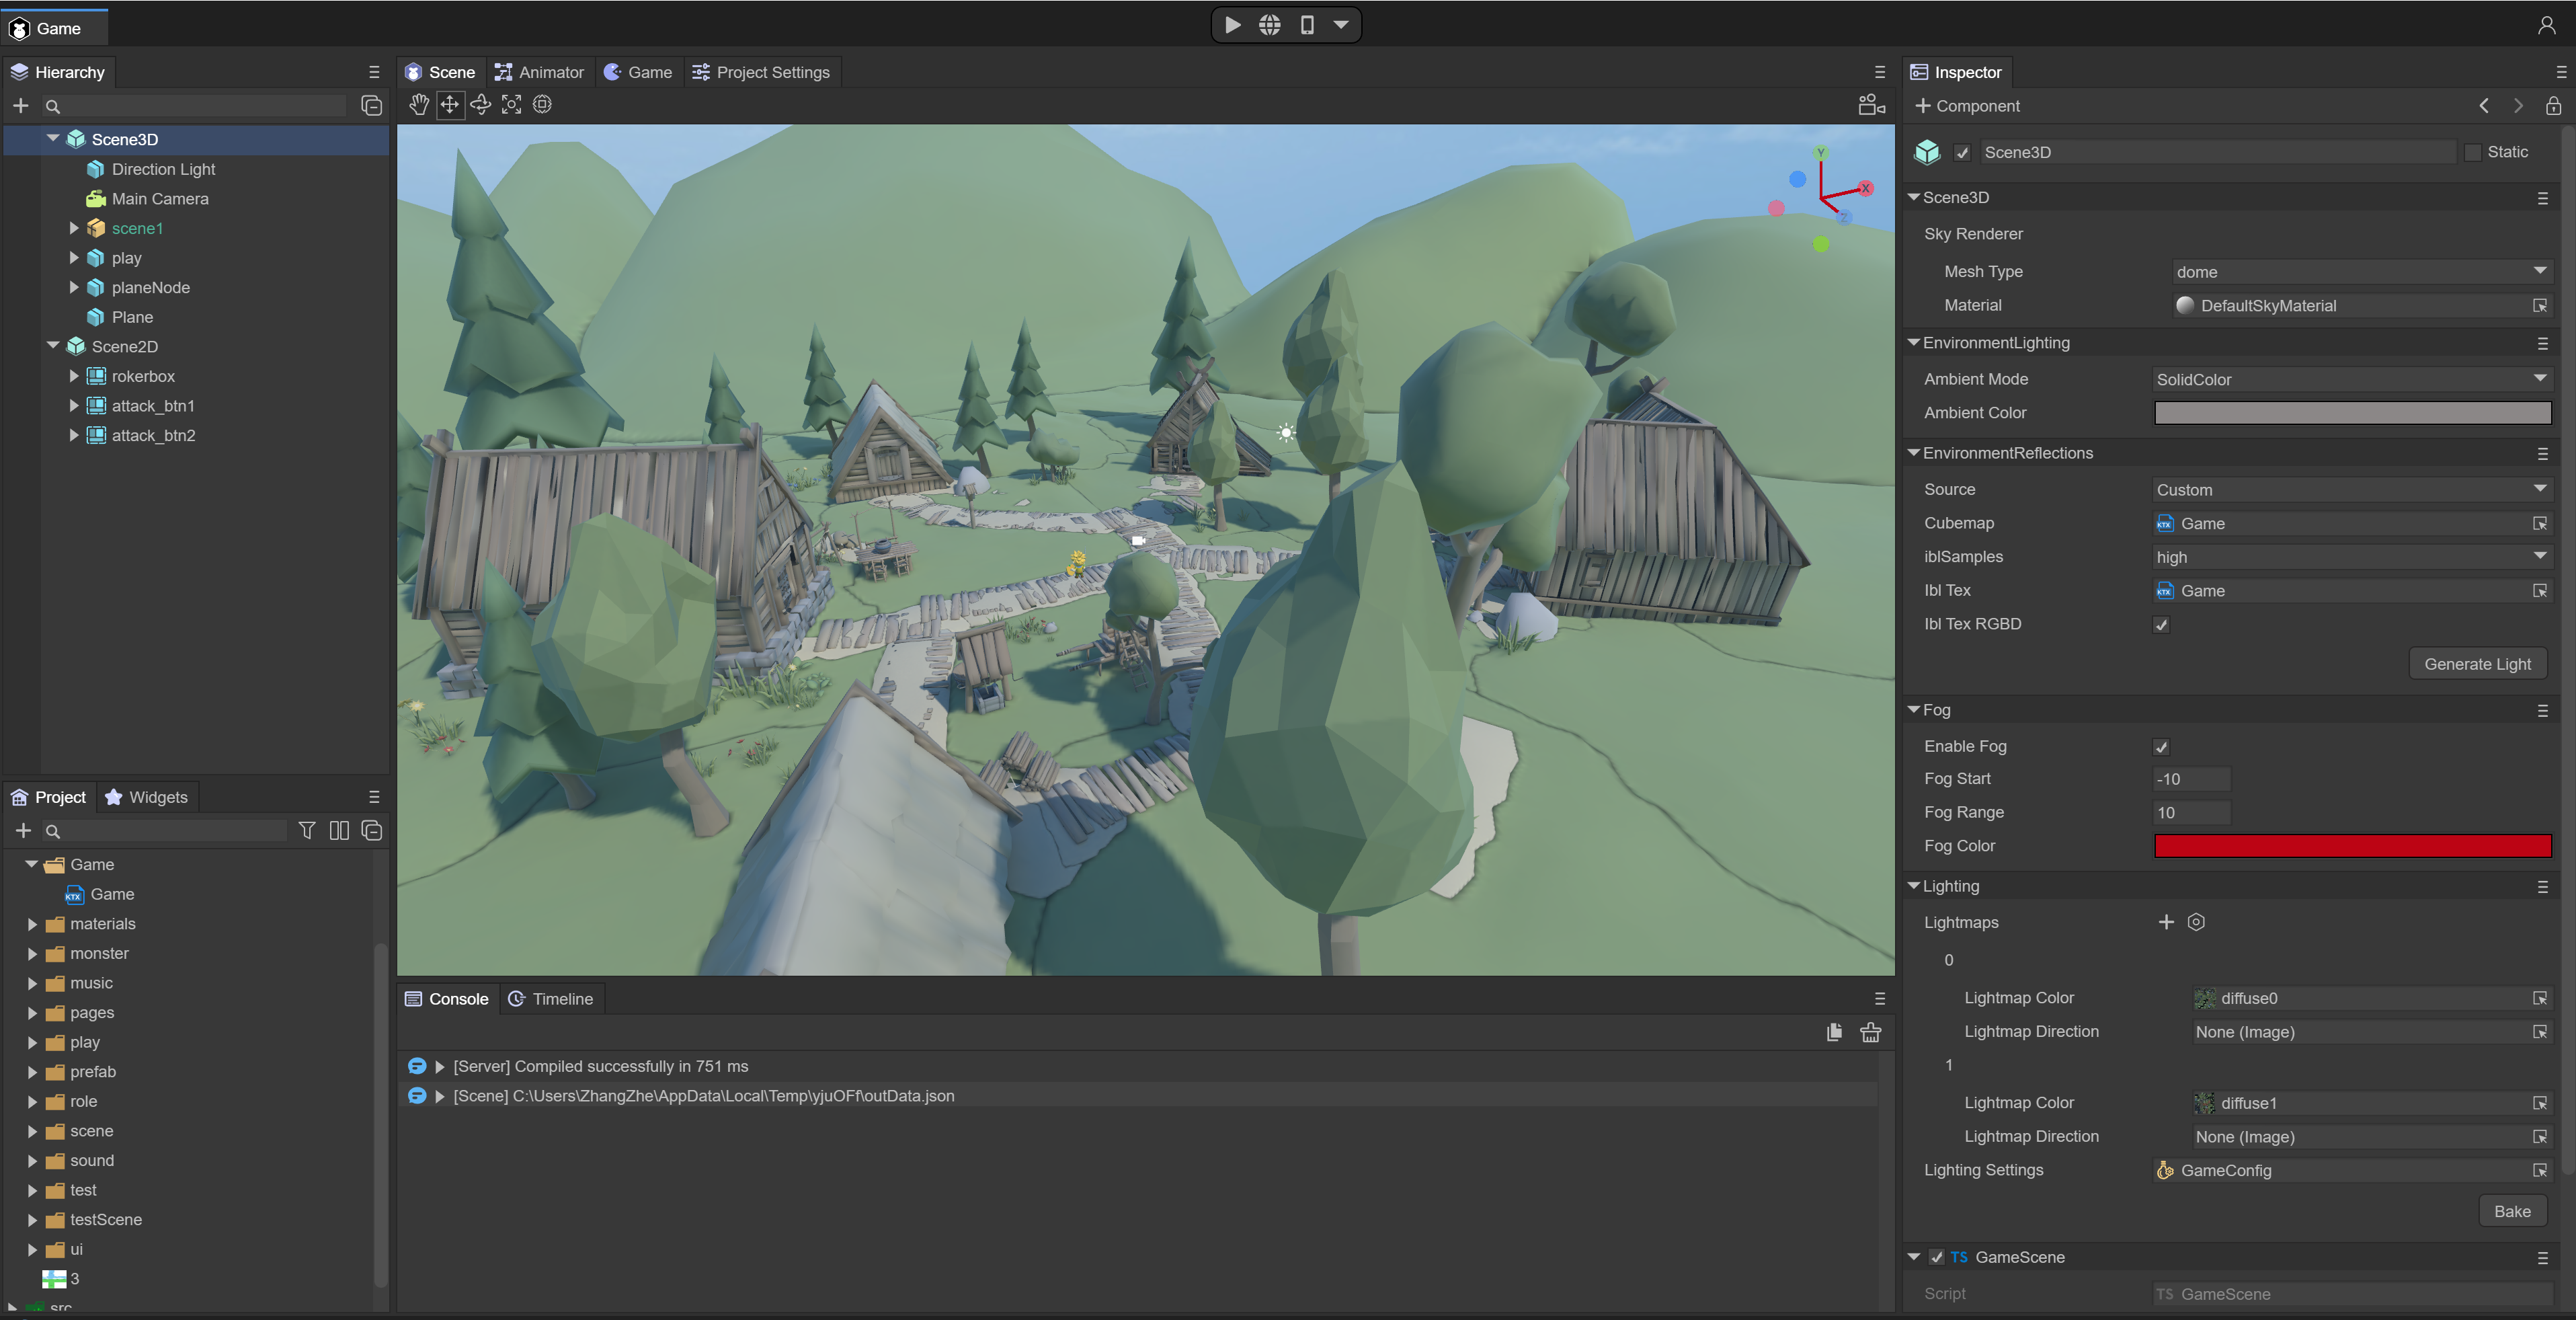Open the red Fog Color swatch

pyautogui.click(x=2352, y=846)
